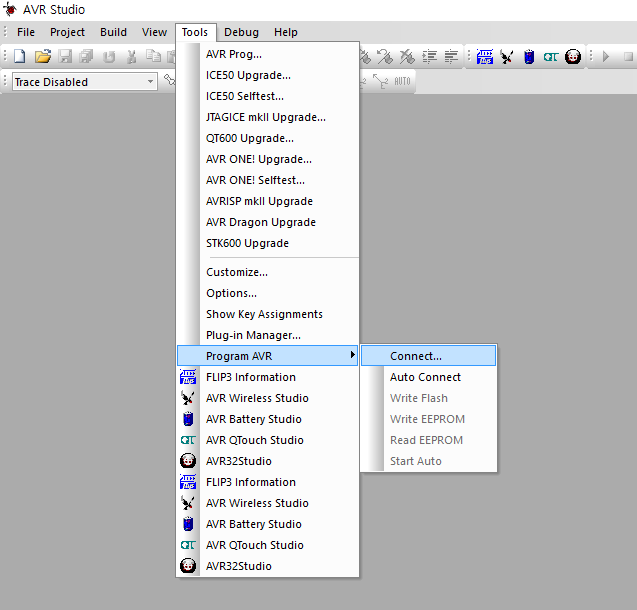Select last AVR QTouch Studio menu entry
Image resolution: width=637 pixels, height=610 pixels.
(267, 545)
